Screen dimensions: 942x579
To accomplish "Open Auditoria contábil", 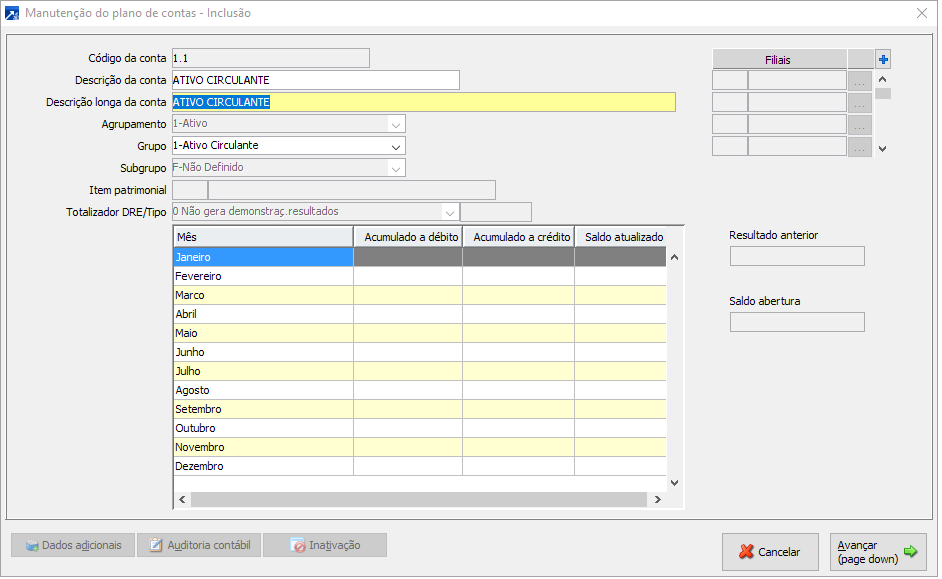I will [x=199, y=545].
